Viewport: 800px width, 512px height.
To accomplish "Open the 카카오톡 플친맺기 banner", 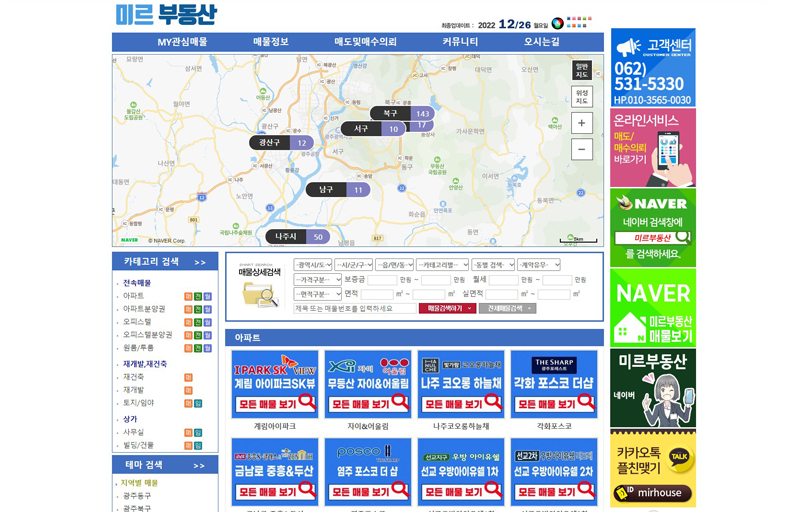I will [x=653, y=468].
